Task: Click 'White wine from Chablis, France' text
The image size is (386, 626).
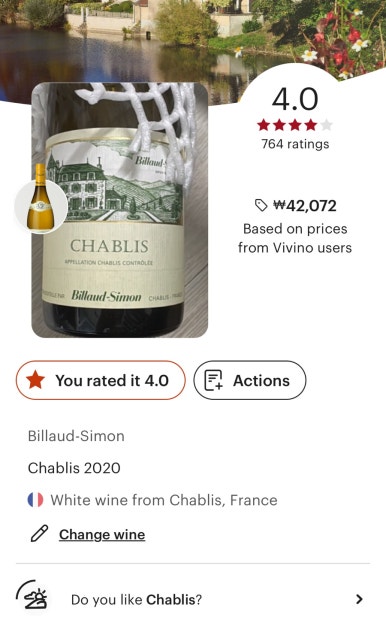Action: [x=164, y=500]
